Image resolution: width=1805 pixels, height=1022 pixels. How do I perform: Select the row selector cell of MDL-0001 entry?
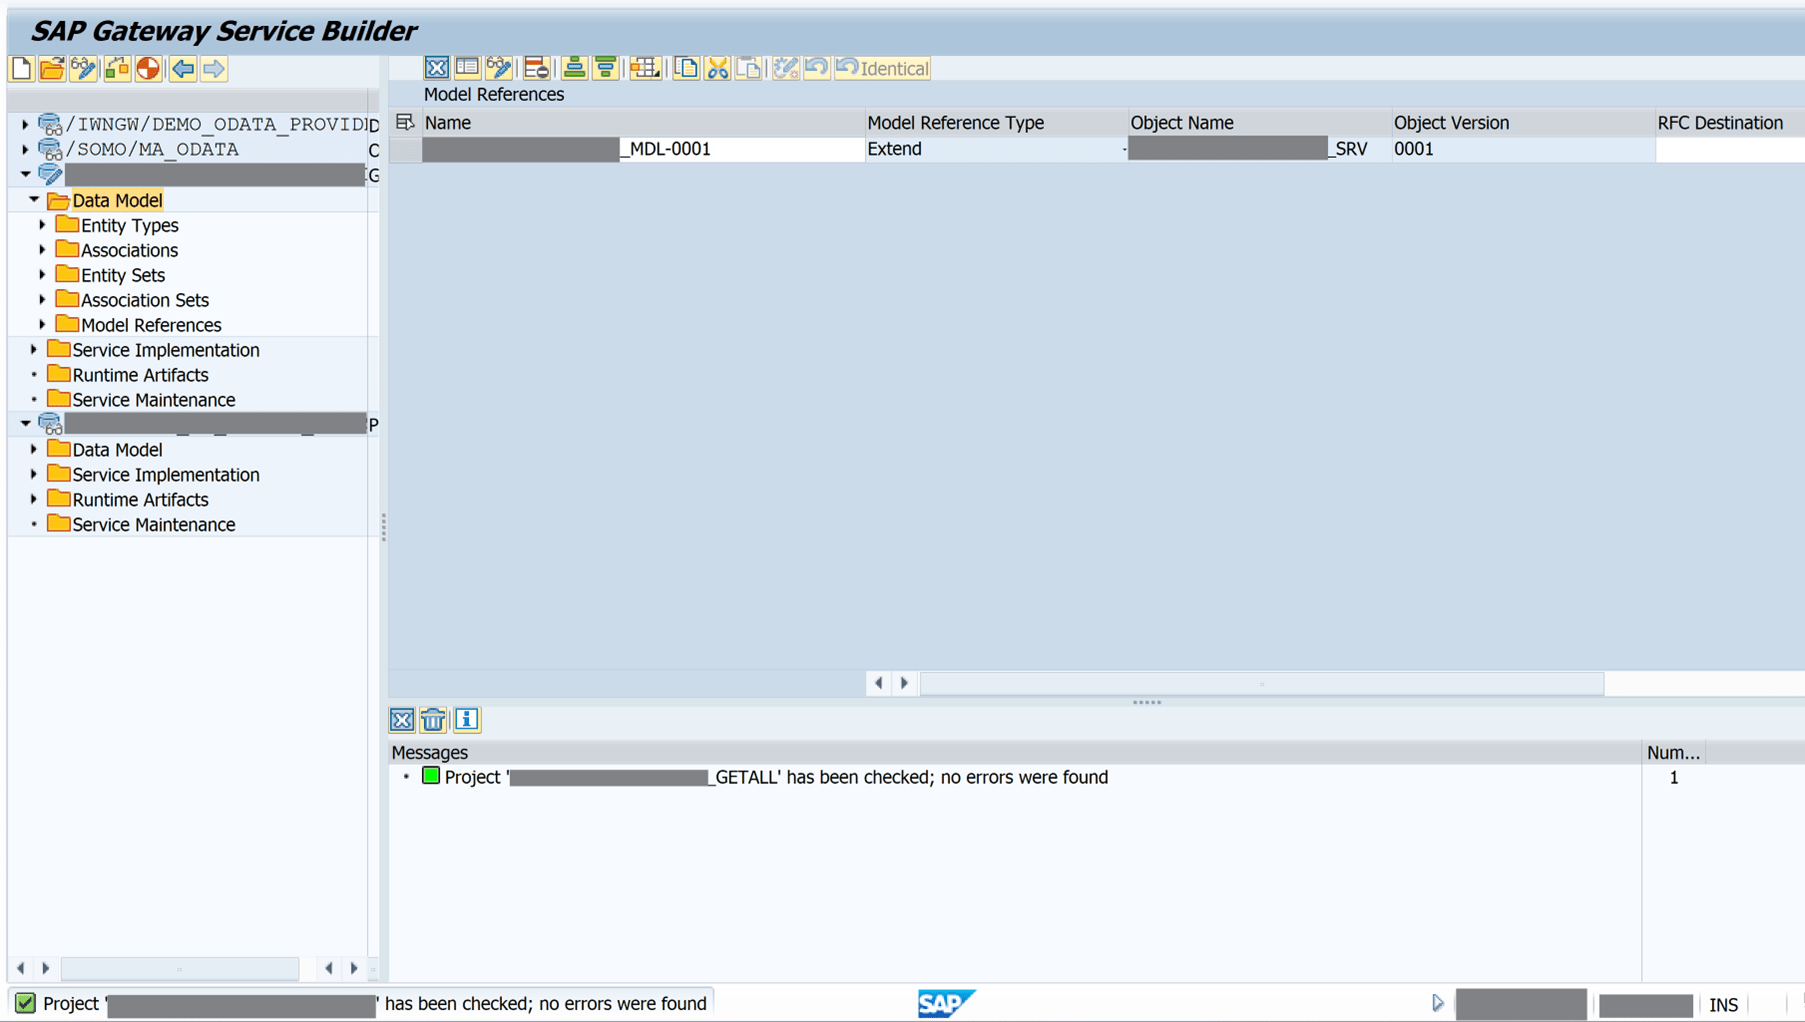pos(405,148)
